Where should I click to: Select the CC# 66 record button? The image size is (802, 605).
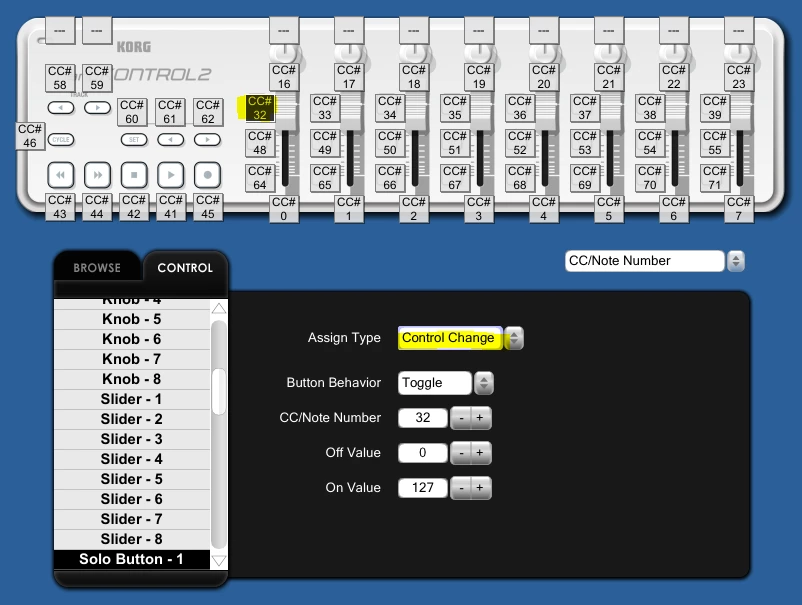coord(390,177)
